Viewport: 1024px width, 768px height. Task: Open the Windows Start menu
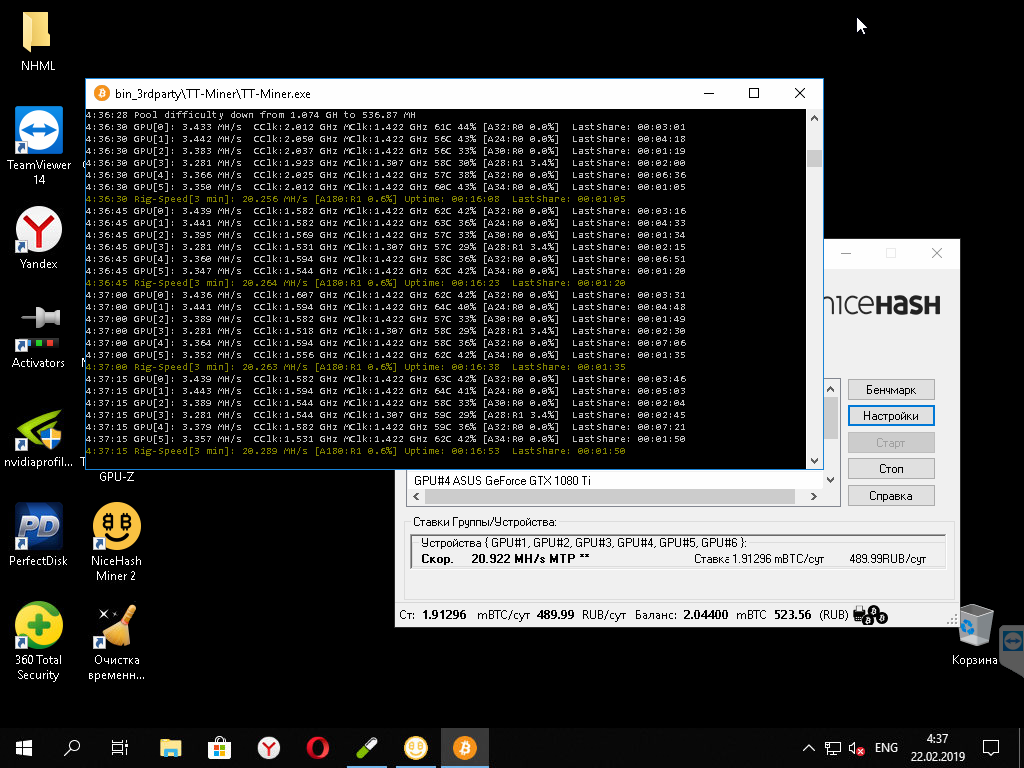pyautogui.click(x=24, y=748)
